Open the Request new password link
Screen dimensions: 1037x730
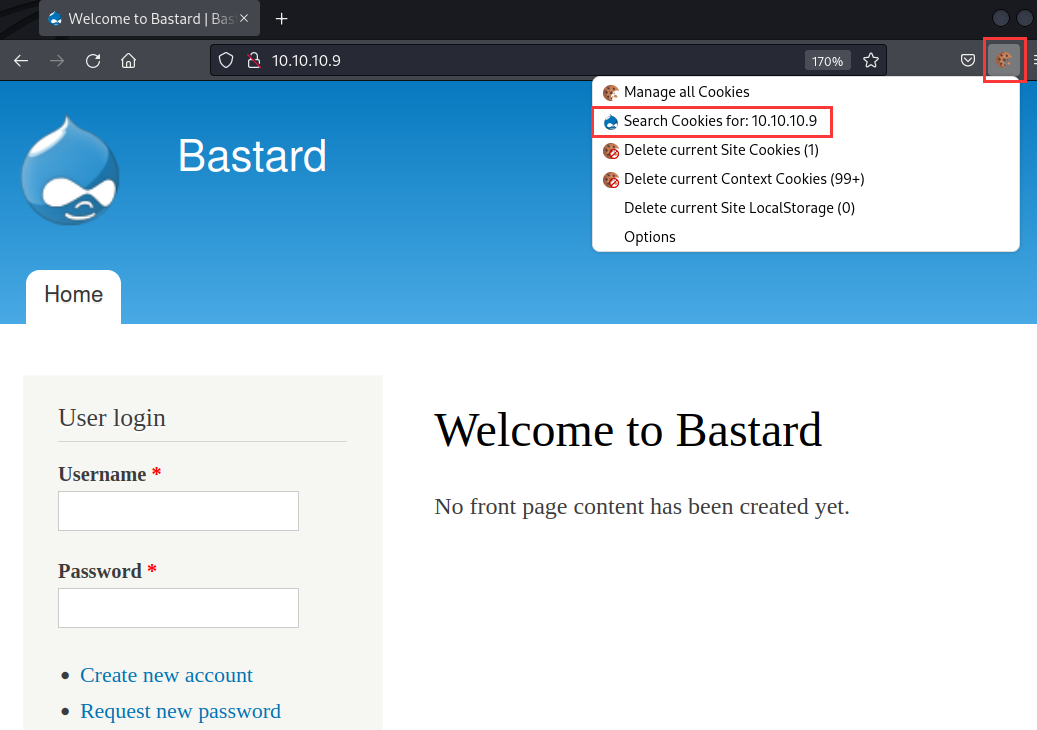180,711
